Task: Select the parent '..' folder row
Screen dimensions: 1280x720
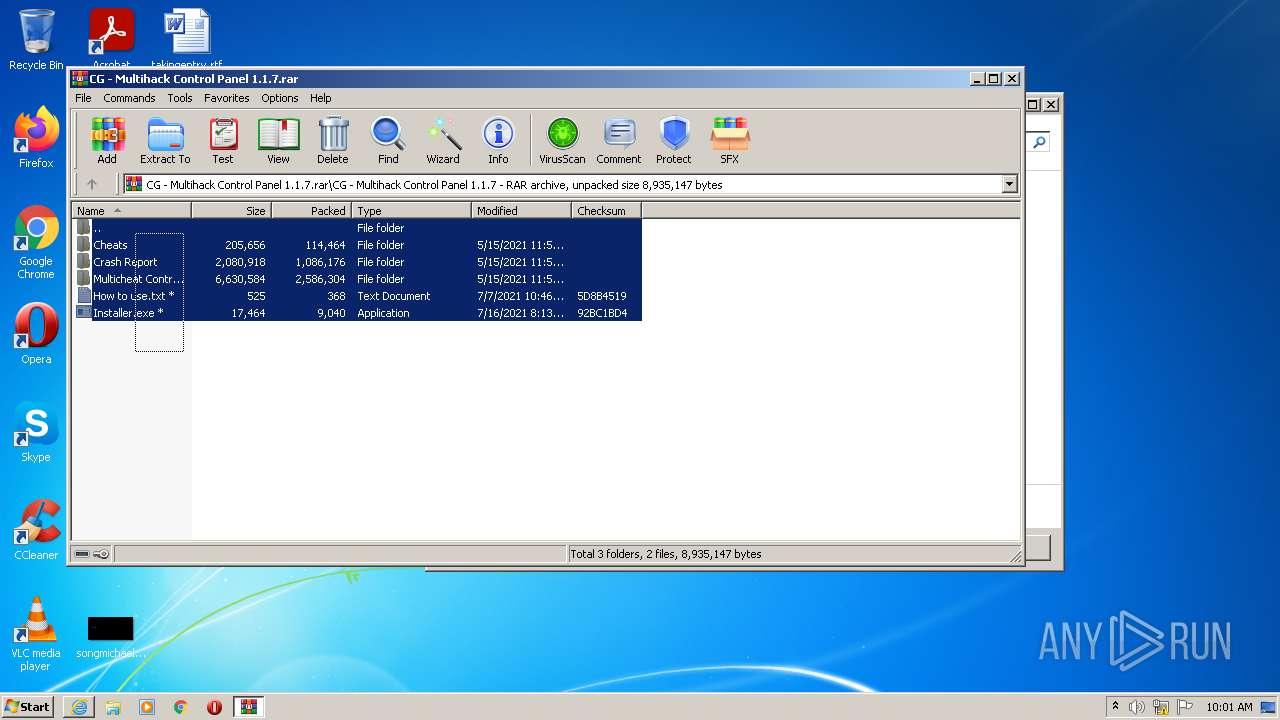Action: (x=357, y=228)
